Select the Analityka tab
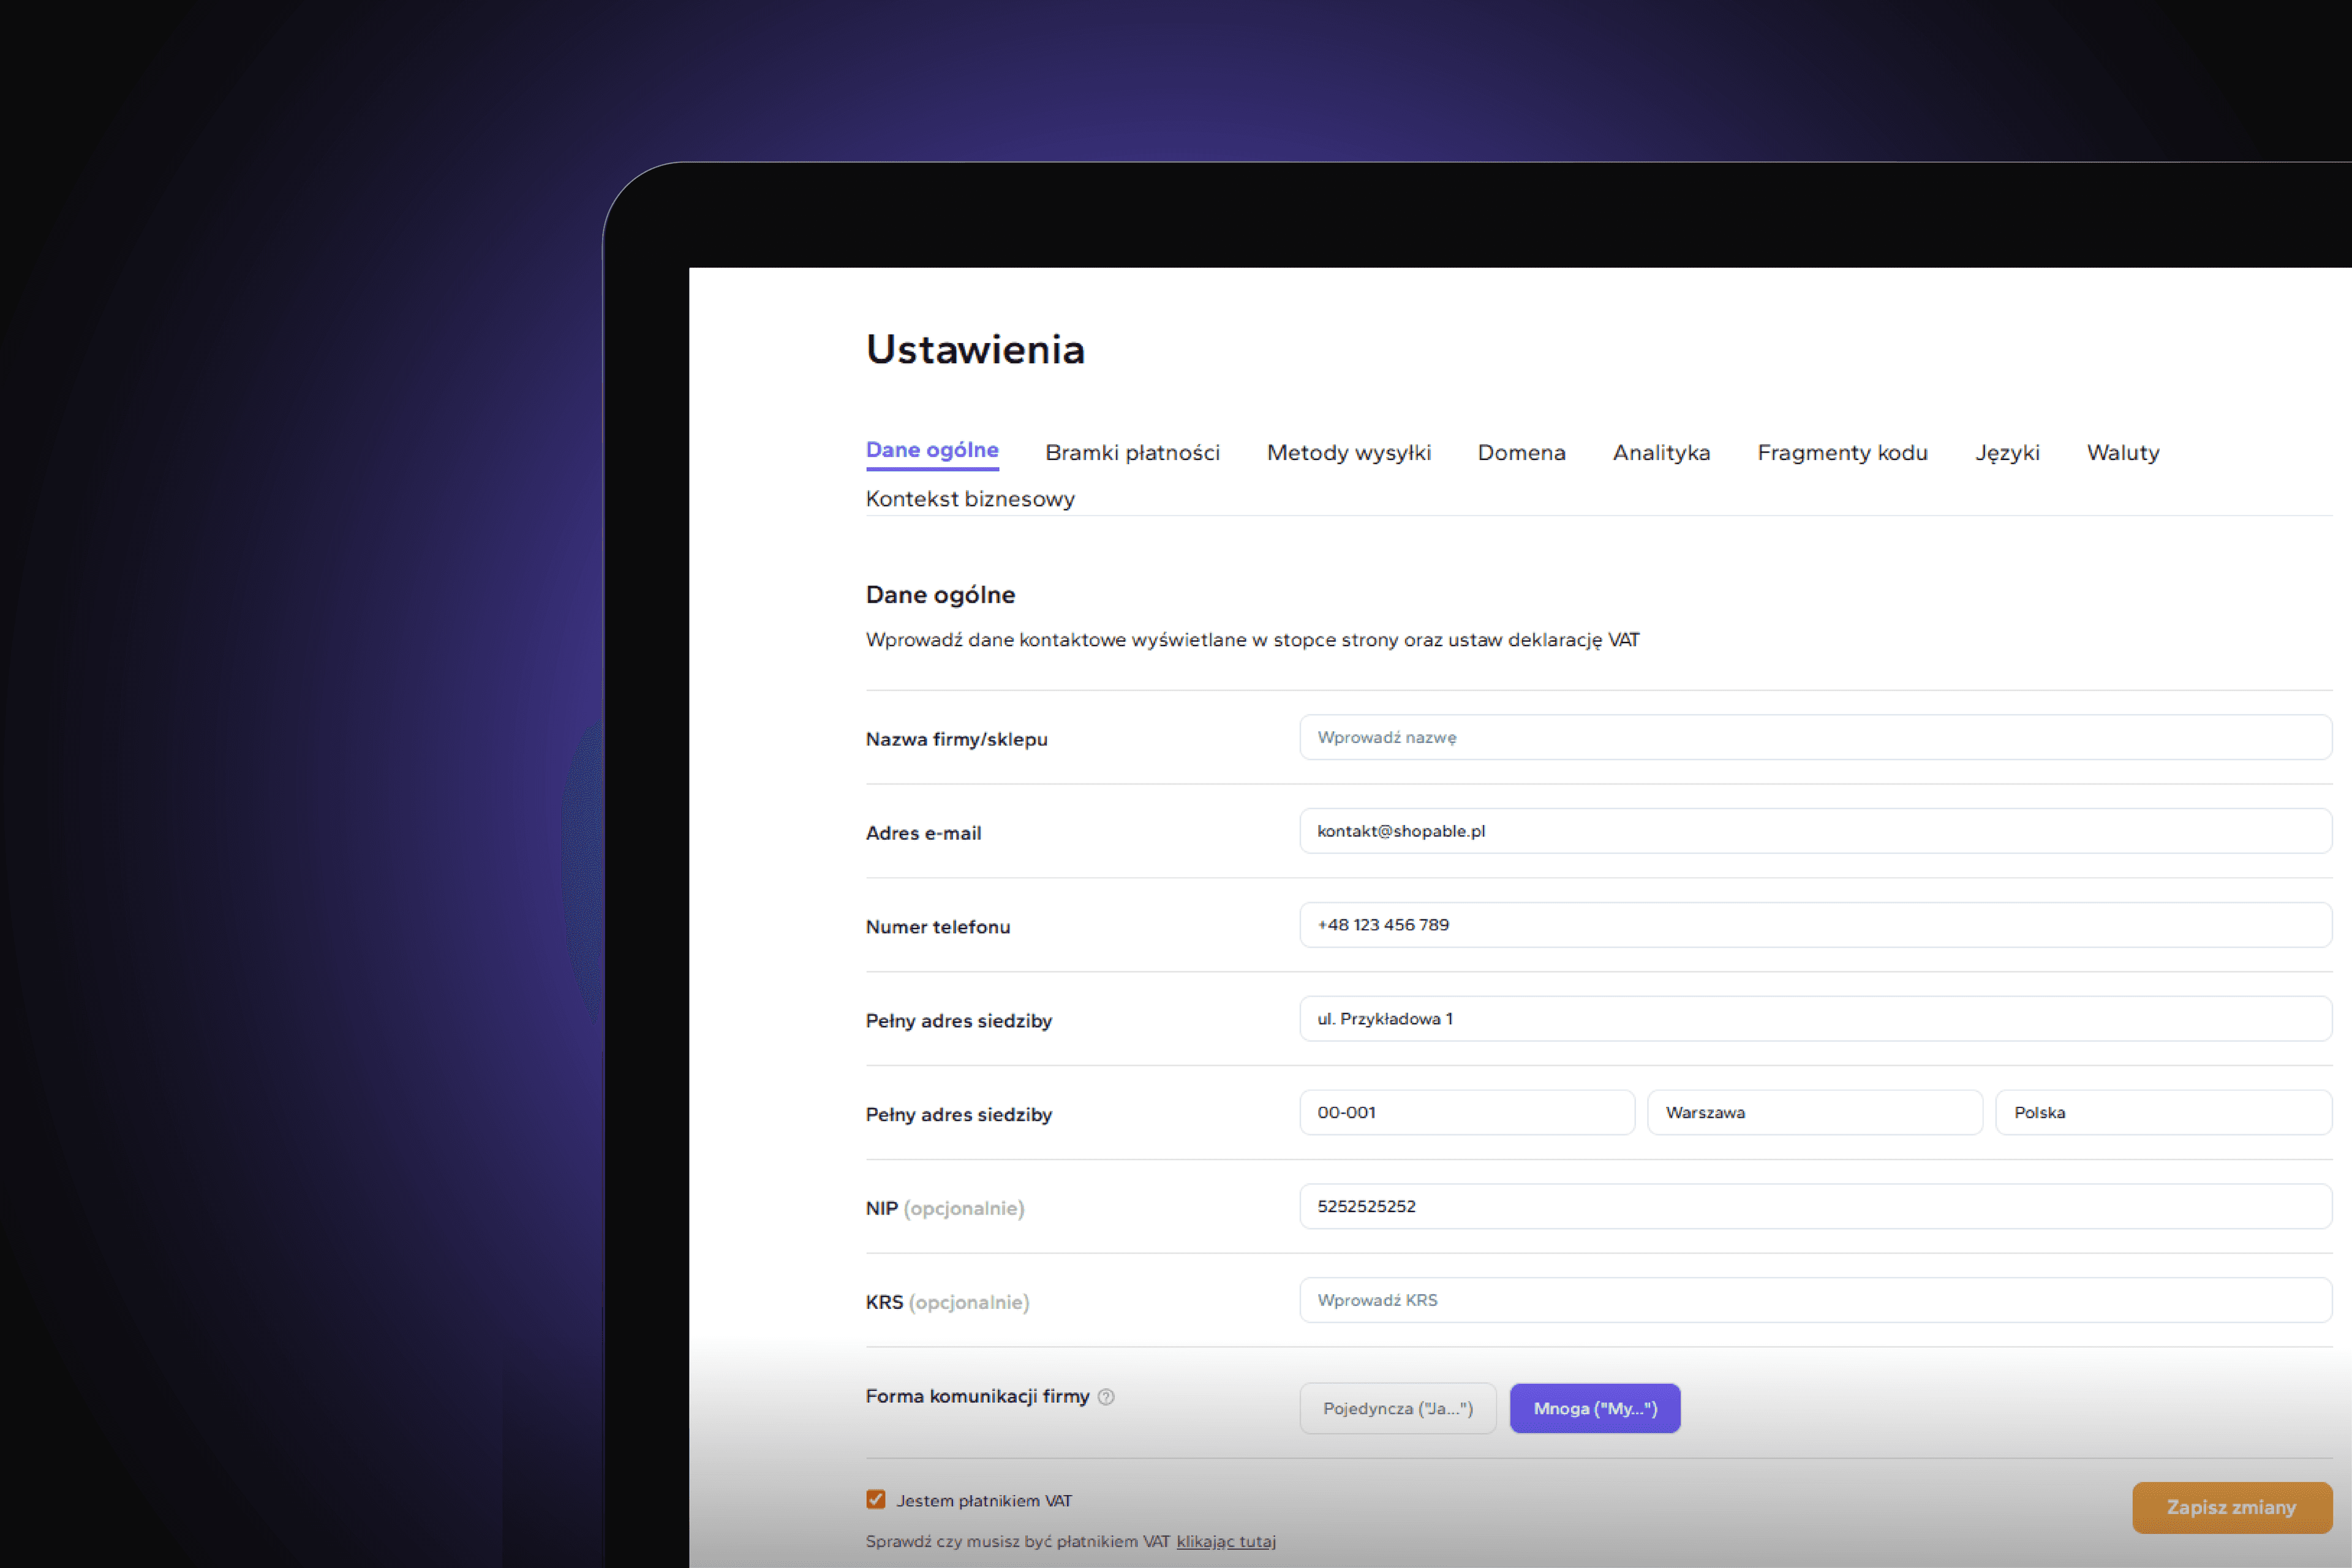This screenshot has height=1568, width=2352. (x=1661, y=453)
